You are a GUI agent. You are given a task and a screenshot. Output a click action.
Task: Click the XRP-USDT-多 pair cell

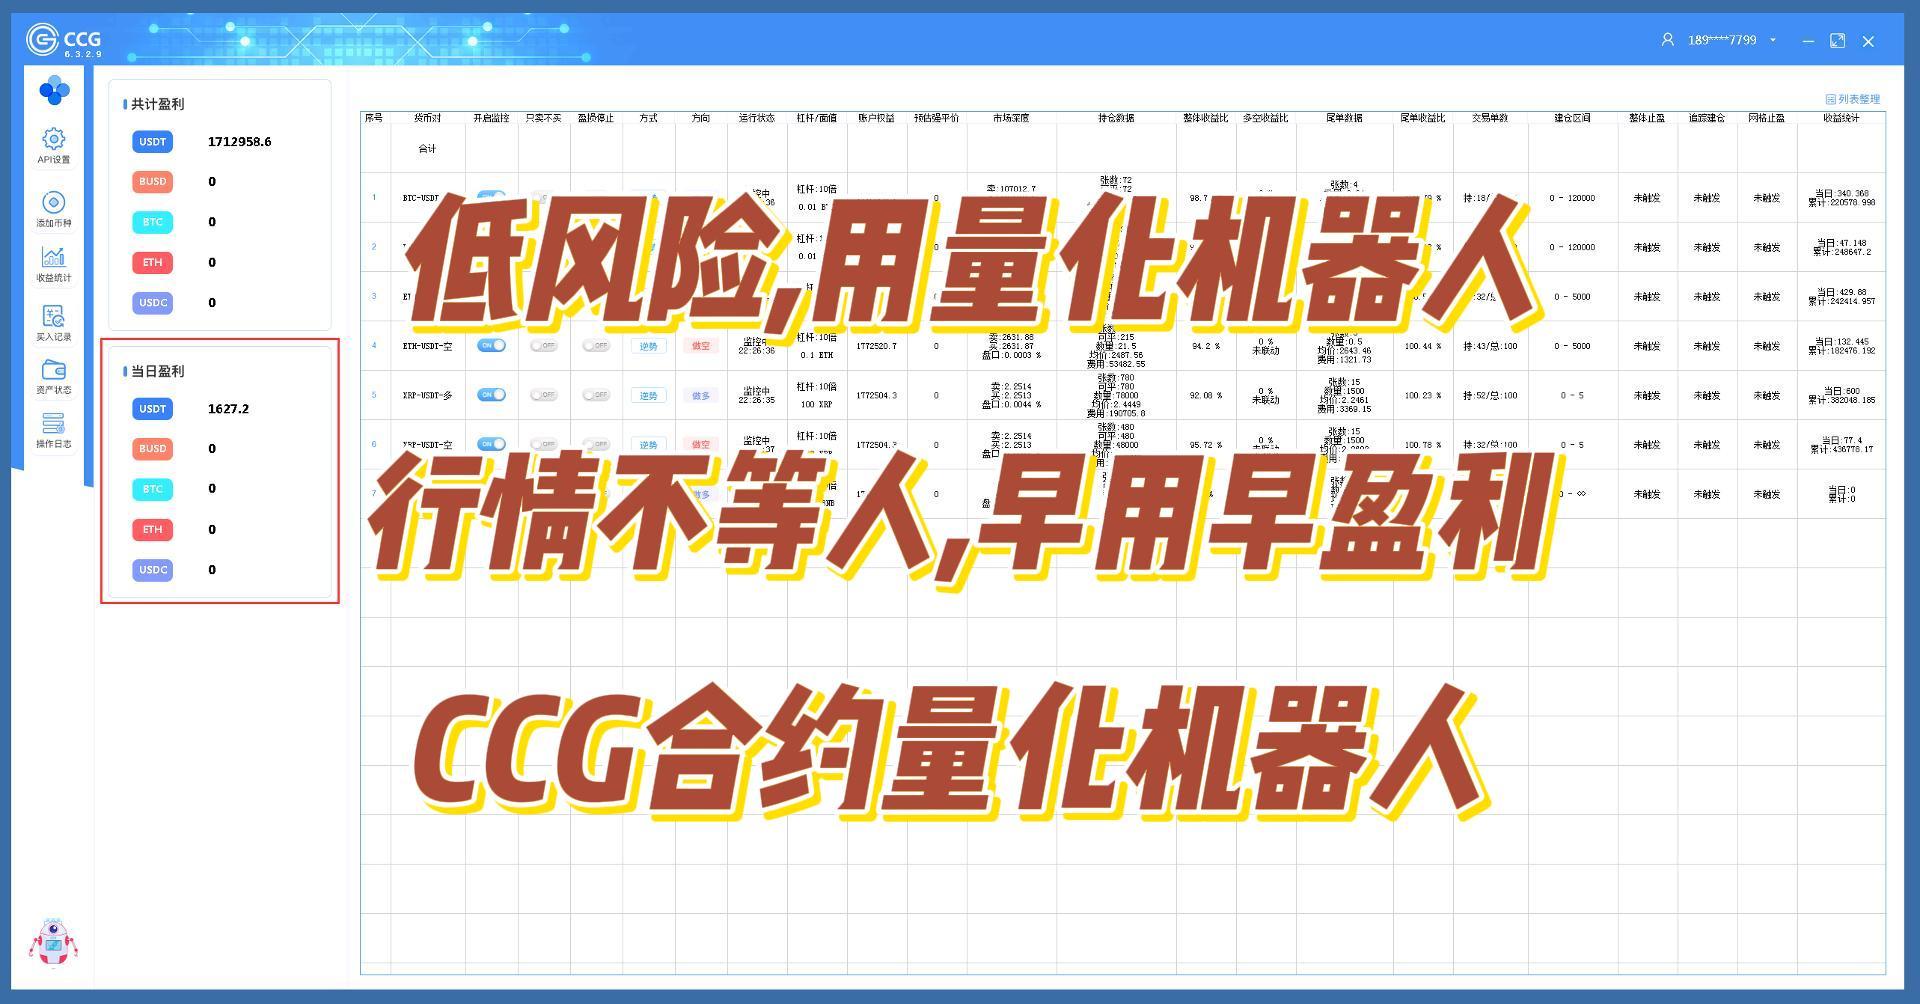(427, 395)
